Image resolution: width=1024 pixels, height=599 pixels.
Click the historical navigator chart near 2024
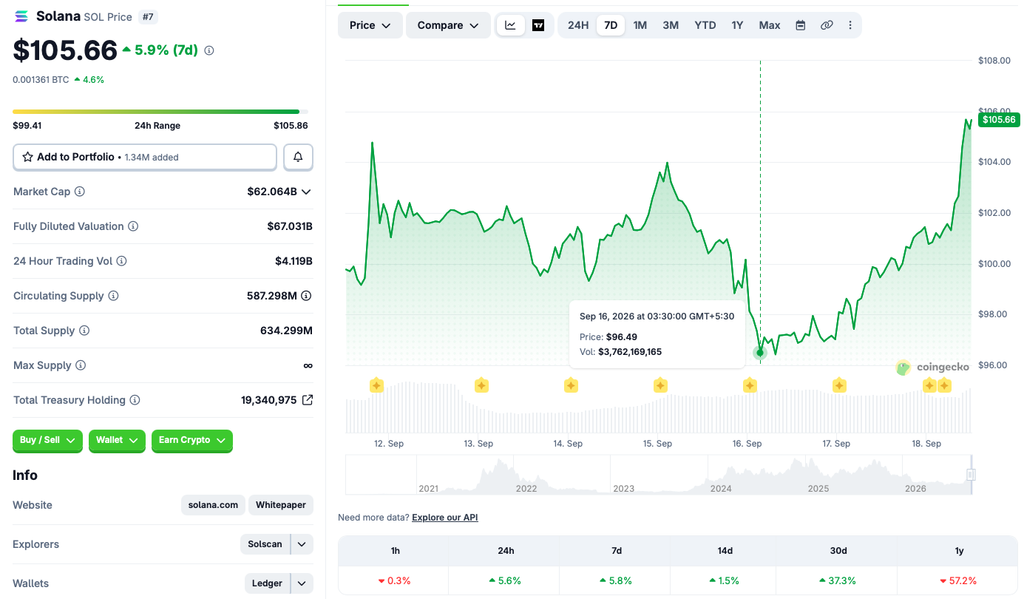pyautogui.click(x=721, y=477)
